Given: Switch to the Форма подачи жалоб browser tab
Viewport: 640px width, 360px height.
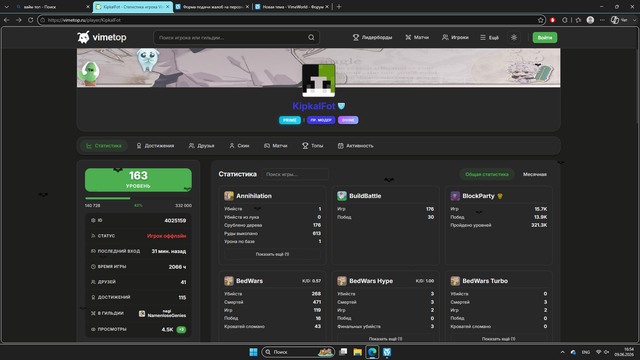Looking at the screenshot, I should [212, 7].
